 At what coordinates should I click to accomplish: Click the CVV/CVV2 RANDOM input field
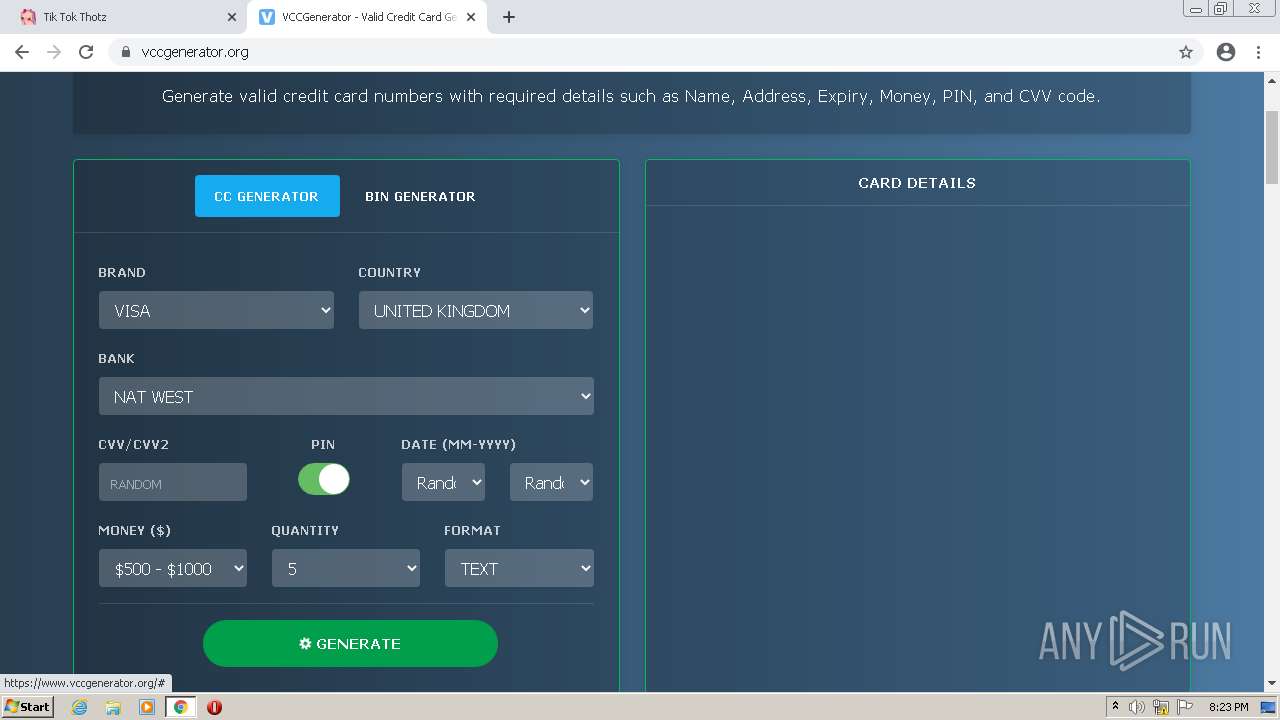173,483
